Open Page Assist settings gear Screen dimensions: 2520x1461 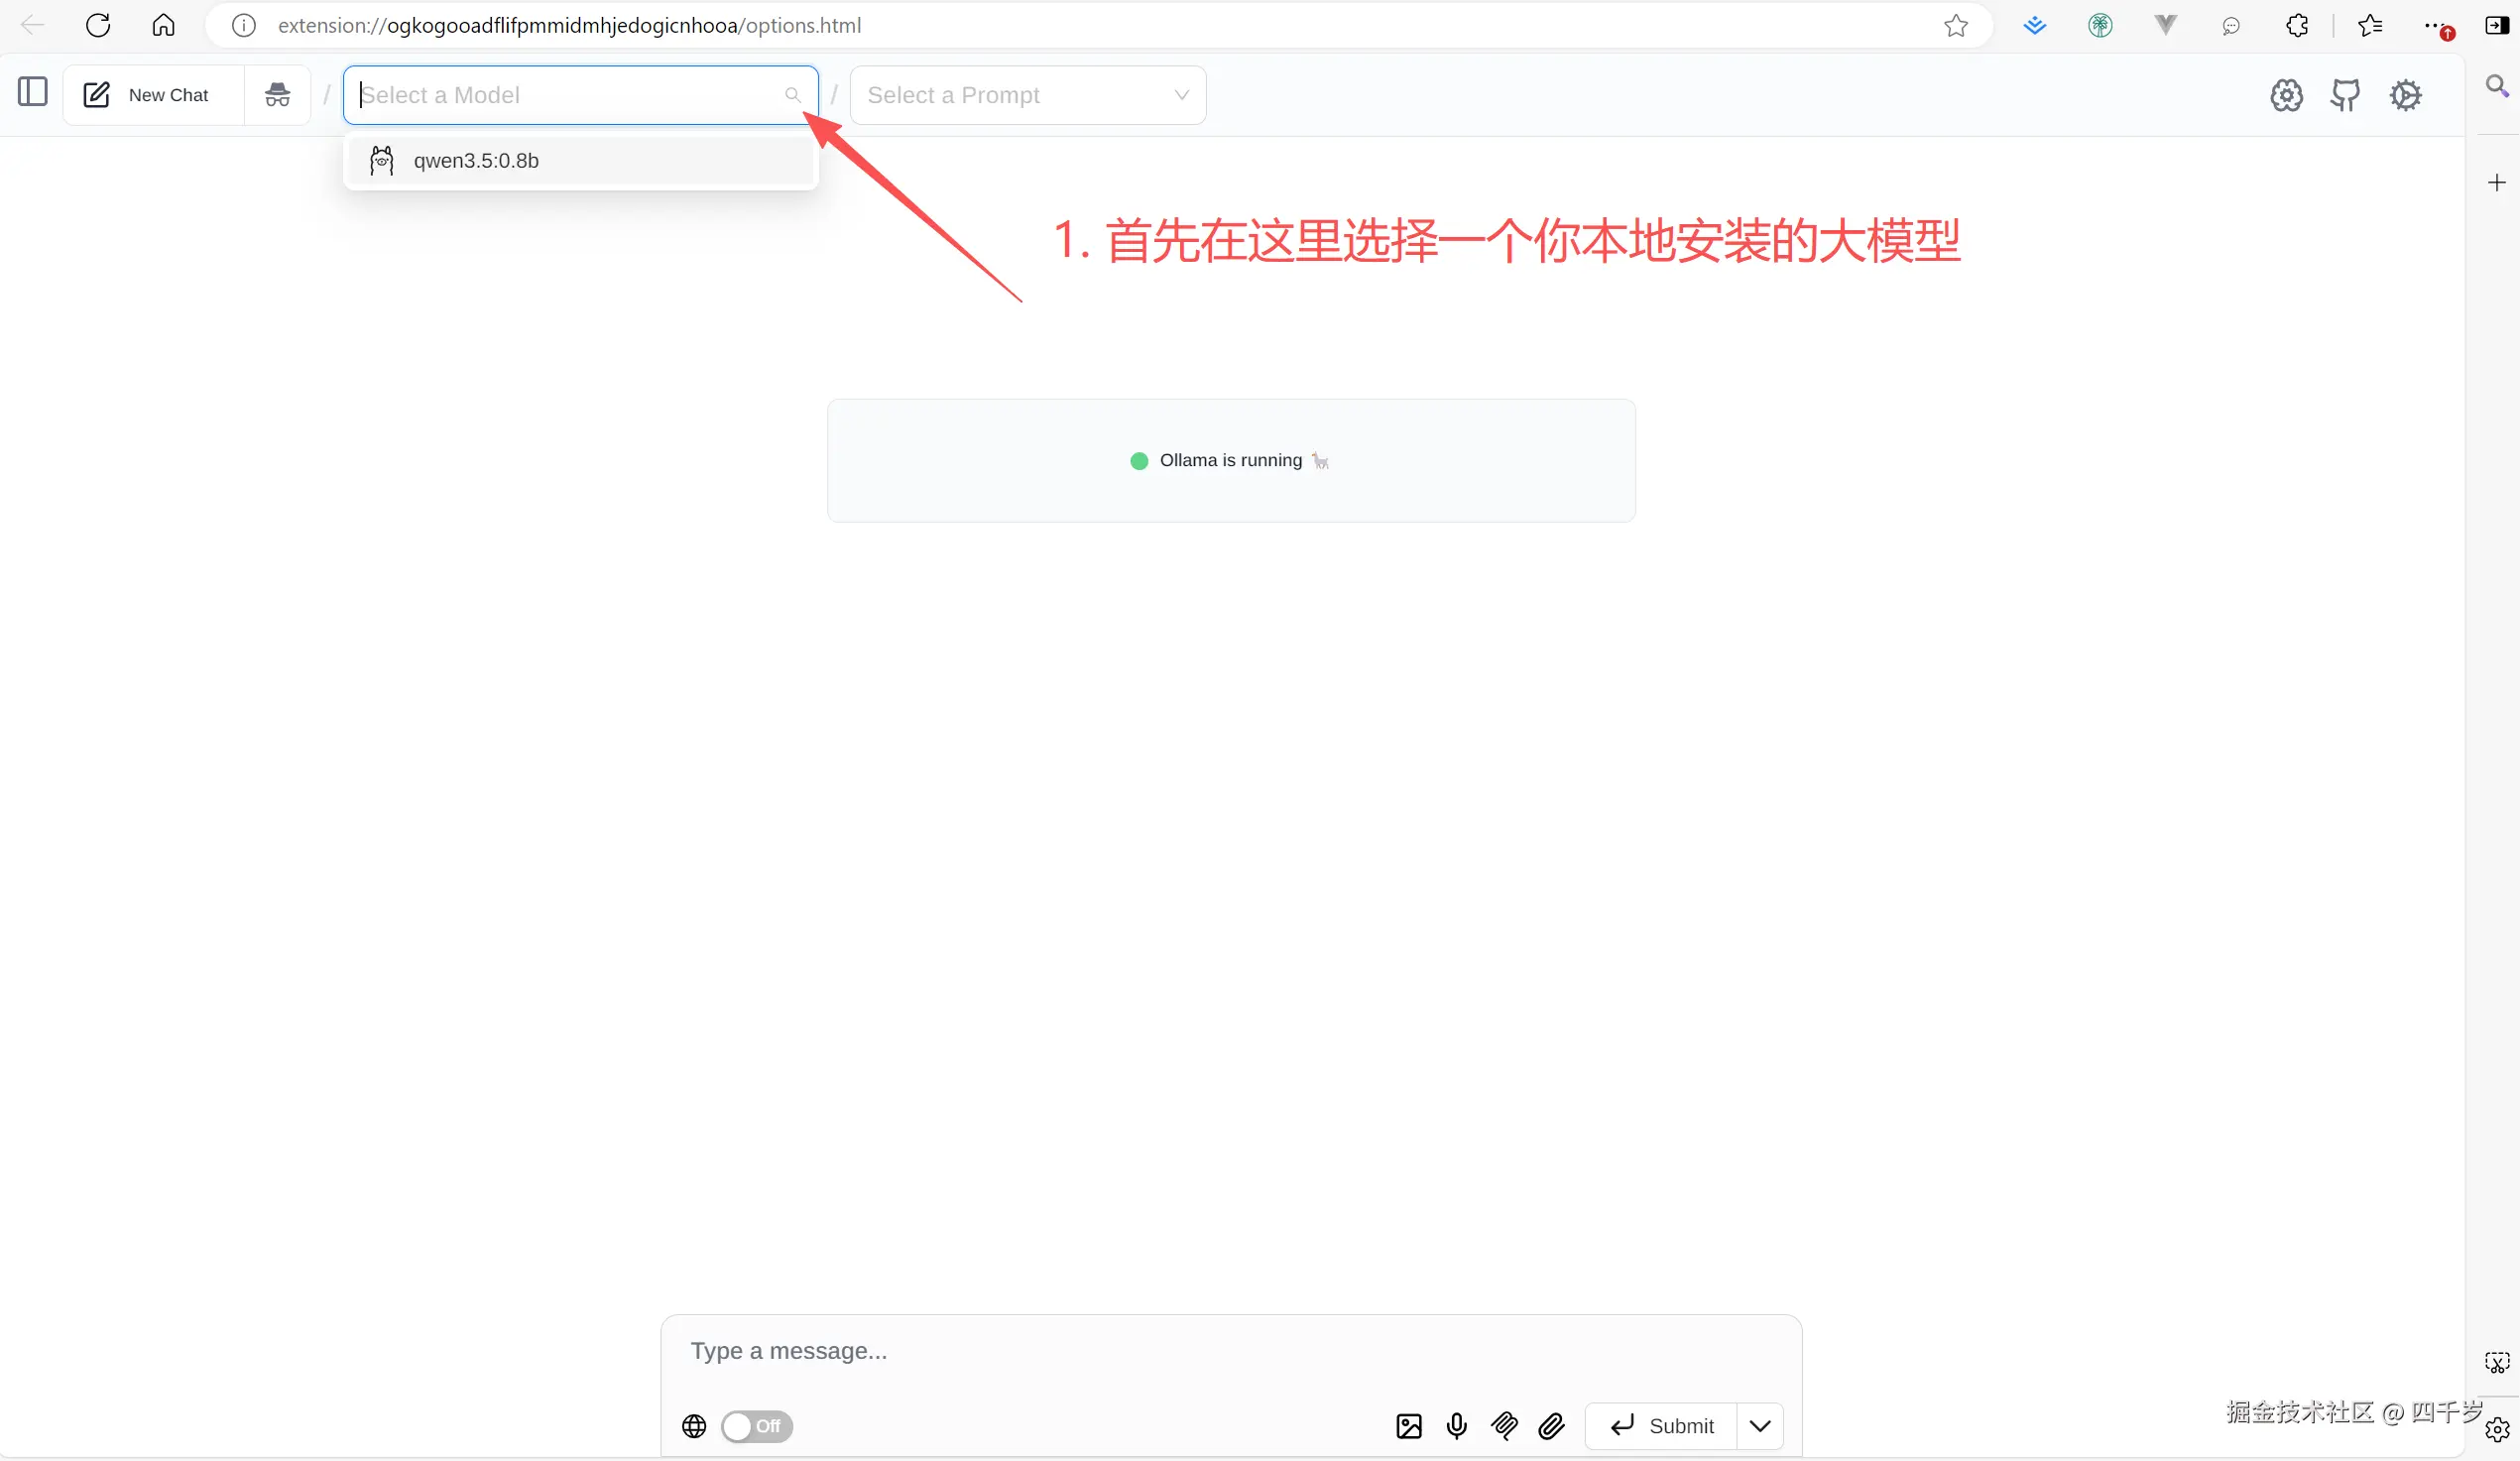click(x=2407, y=95)
